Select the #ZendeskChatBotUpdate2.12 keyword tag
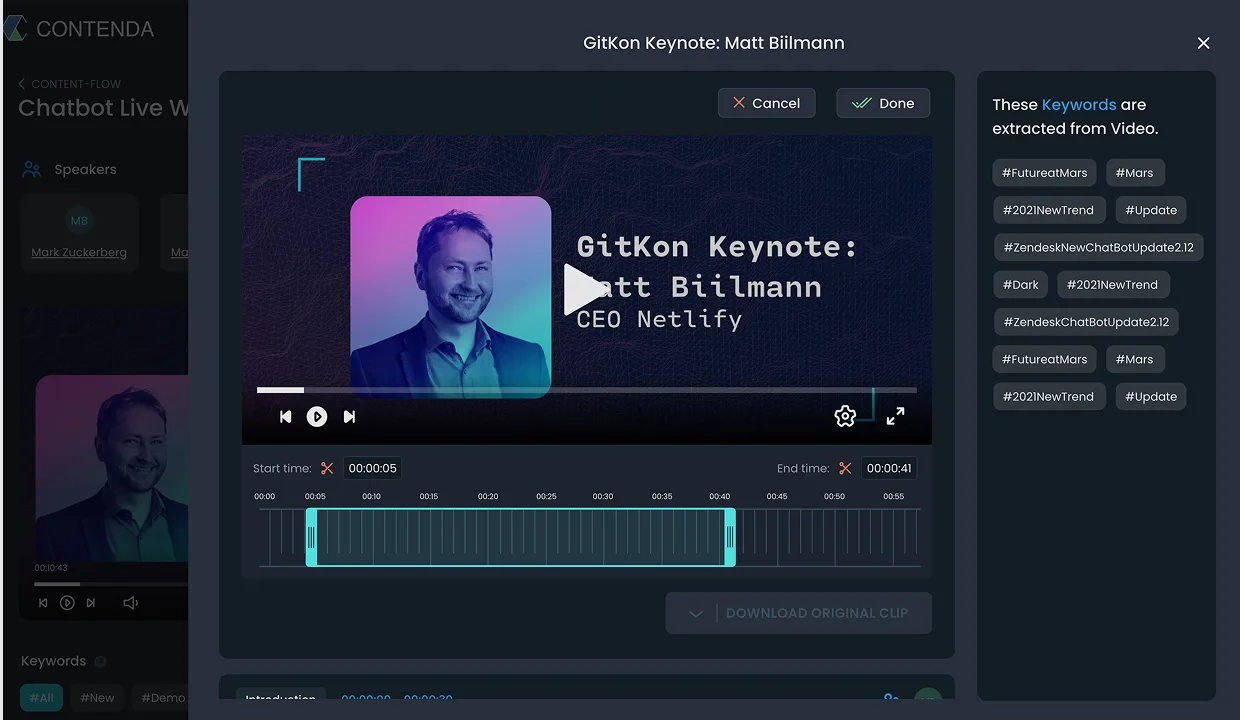This screenshot has width=1240, height=720. [1086, 322]
